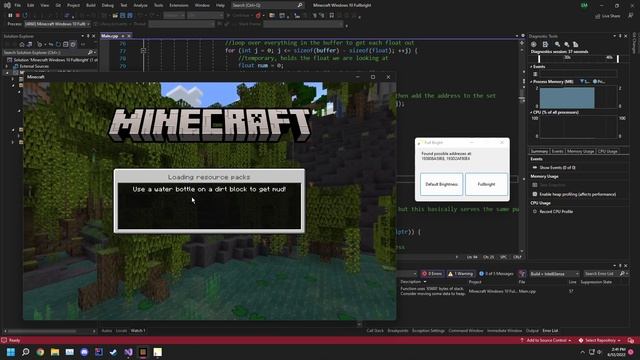Click Solution Explorer search magnifier icon
The height and width of the screenshot is (360, 640).
(90, 52)
